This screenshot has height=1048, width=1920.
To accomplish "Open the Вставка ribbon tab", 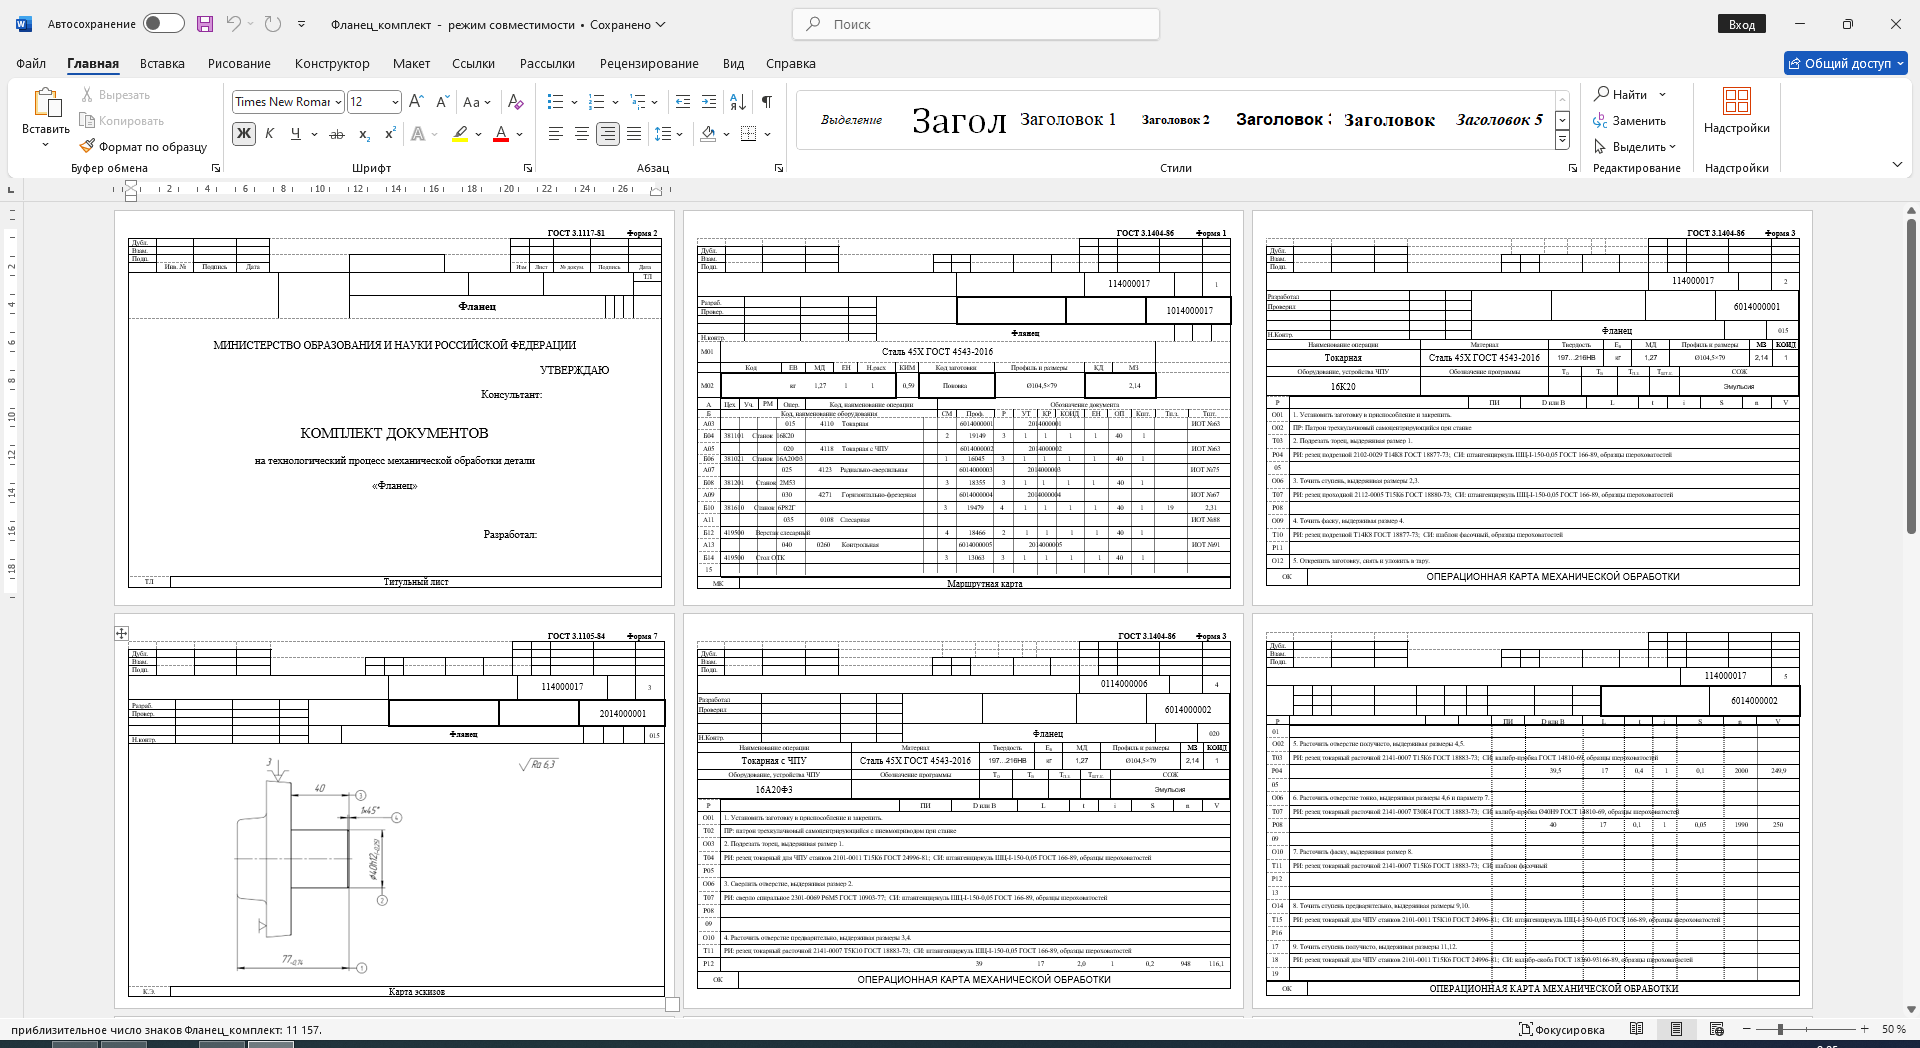I will coord(162,63).
